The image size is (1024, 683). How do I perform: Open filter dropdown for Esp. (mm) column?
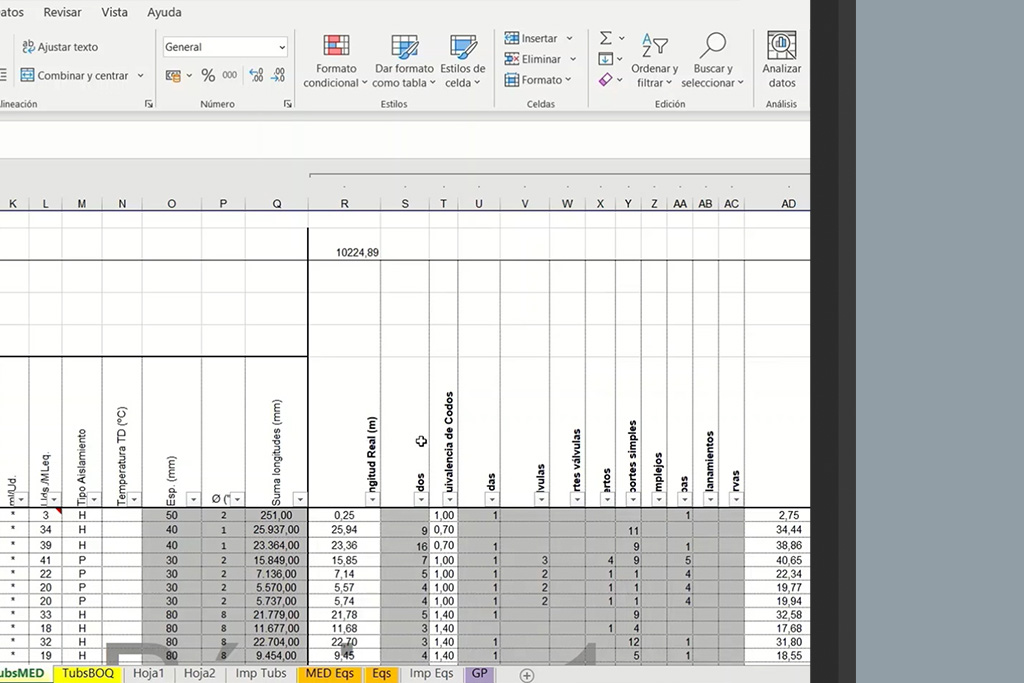click(x=193, y=500)
